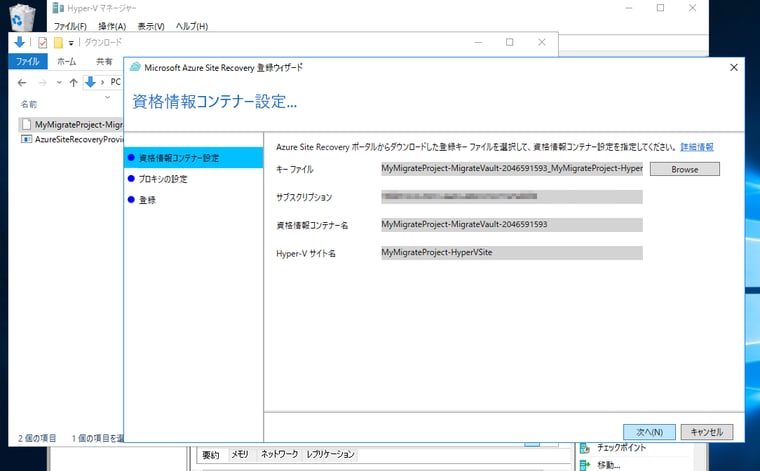Click the Browse button for key file
Viewport: 760px width, 471px height.
click(x=684, y=169)
